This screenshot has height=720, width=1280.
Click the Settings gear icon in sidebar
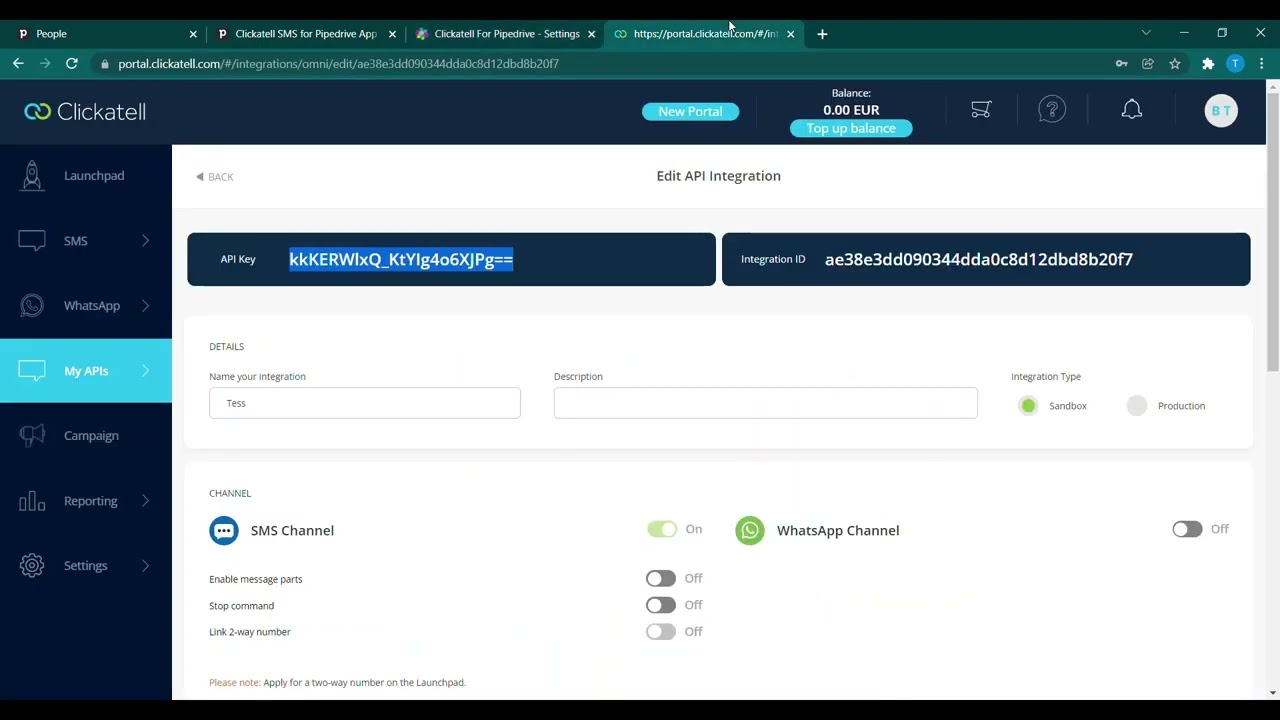tap(32, 566)
